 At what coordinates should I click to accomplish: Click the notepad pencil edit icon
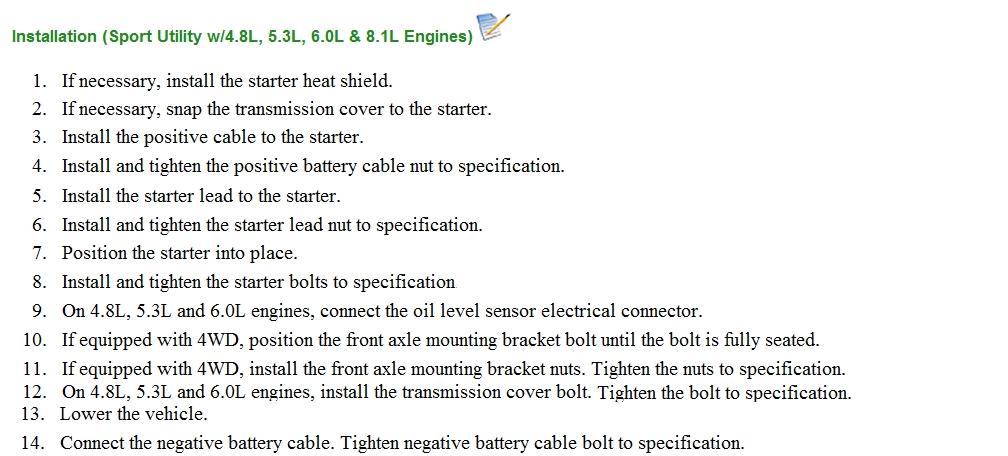coord(494,26)
